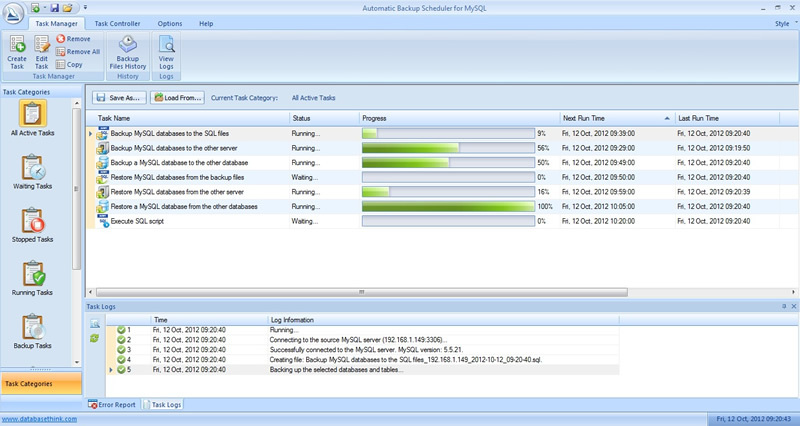This screenshot has width=800, height=426.
Task: Click the Task Categories vertical scrollbar
Action: coord(77,188)
